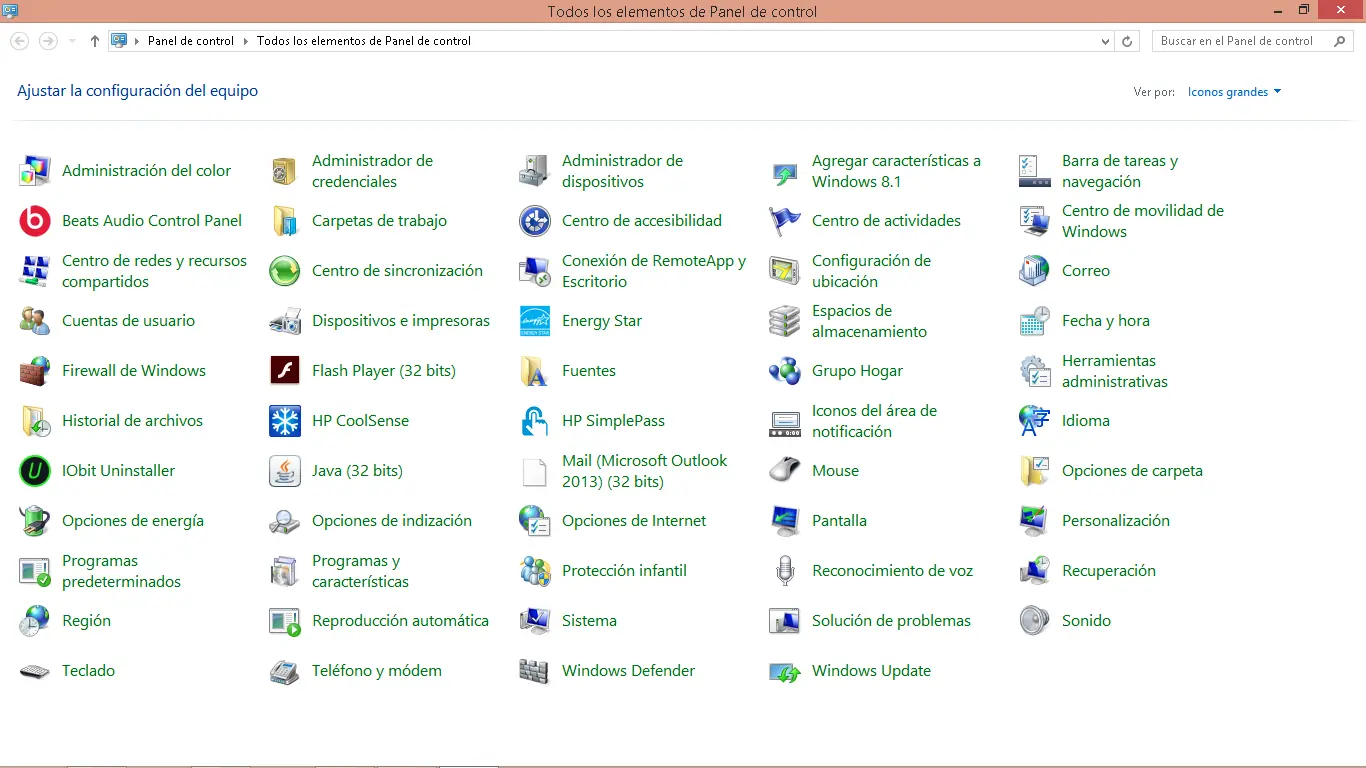Open the Barra de tareas y navegación icon
This screenshot has width=1366, height=768.
coord(1035,171)
